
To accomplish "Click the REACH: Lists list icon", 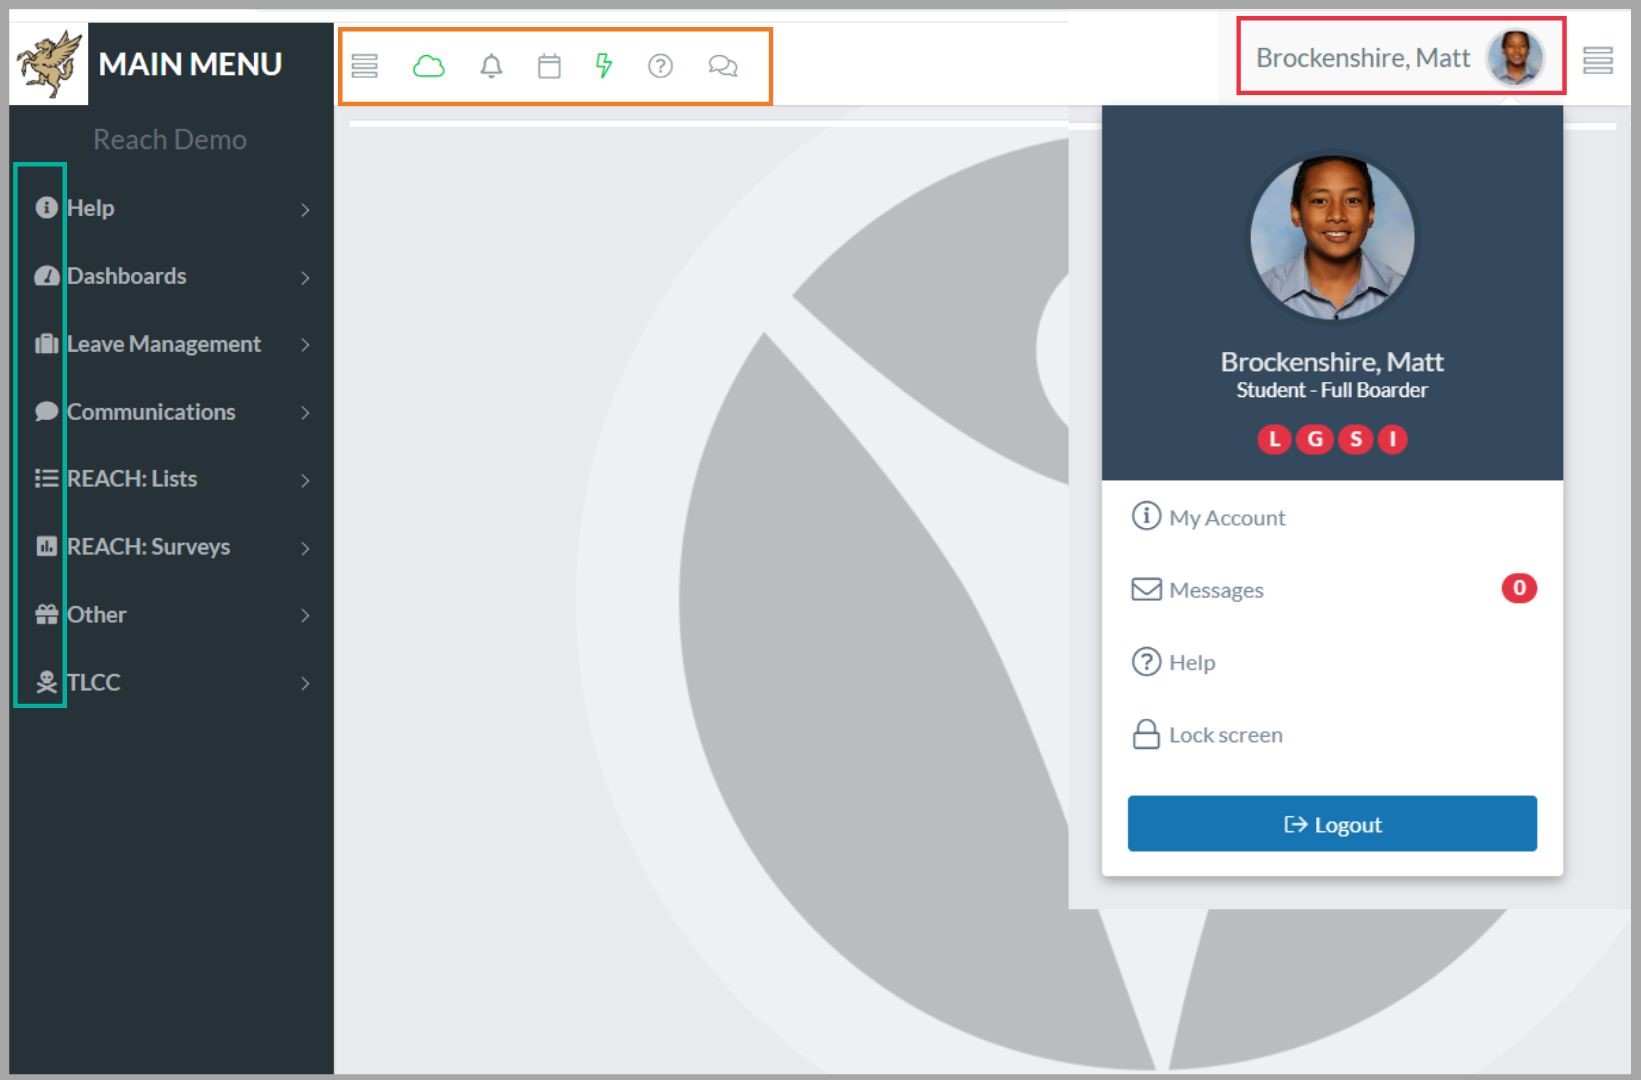I will 46,478.
